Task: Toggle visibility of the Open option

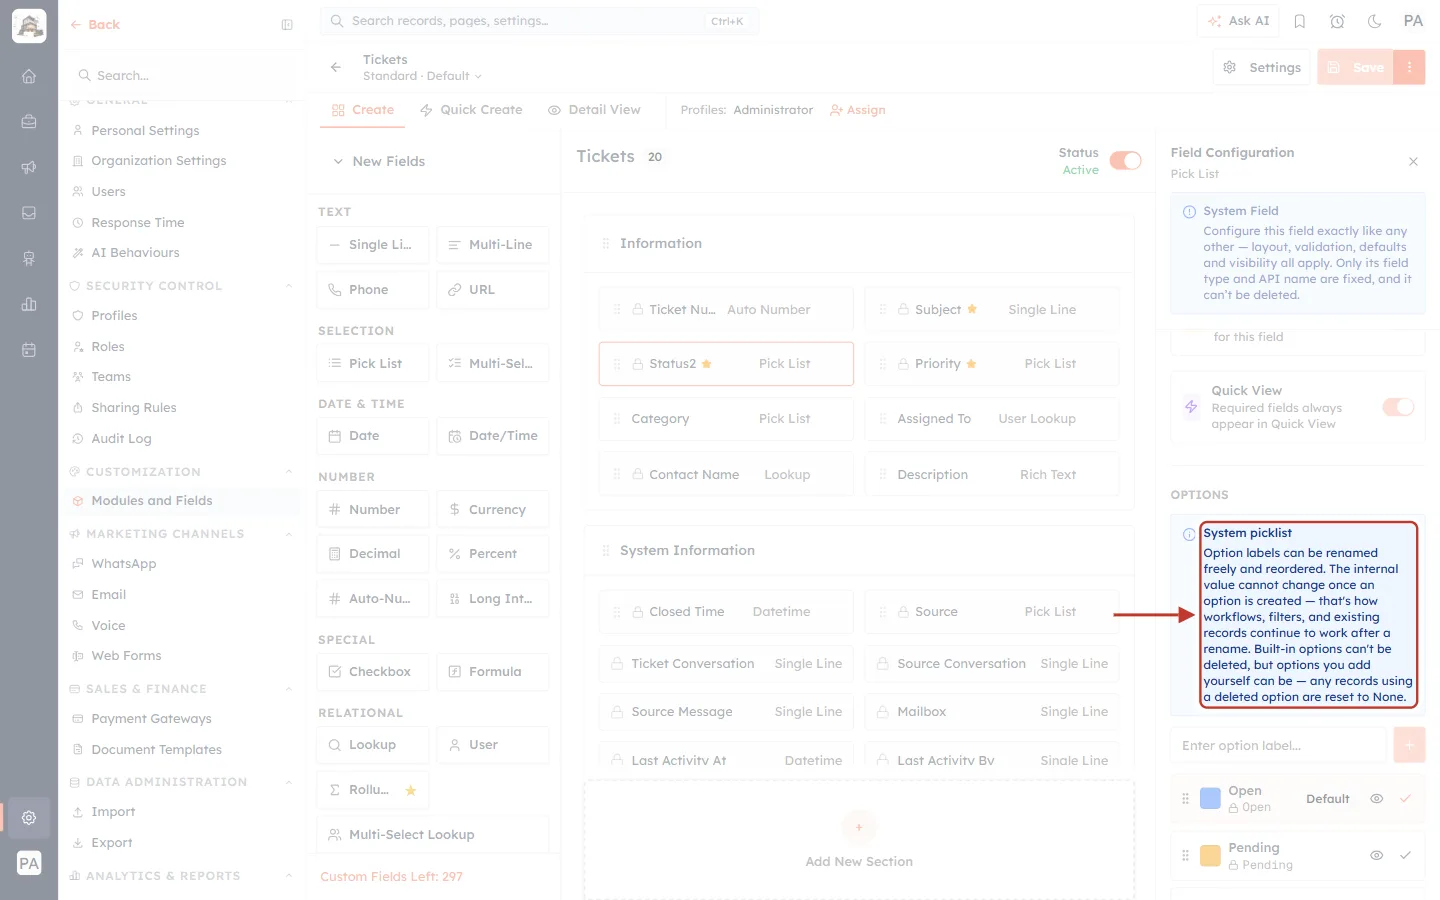Action: 1377,799
